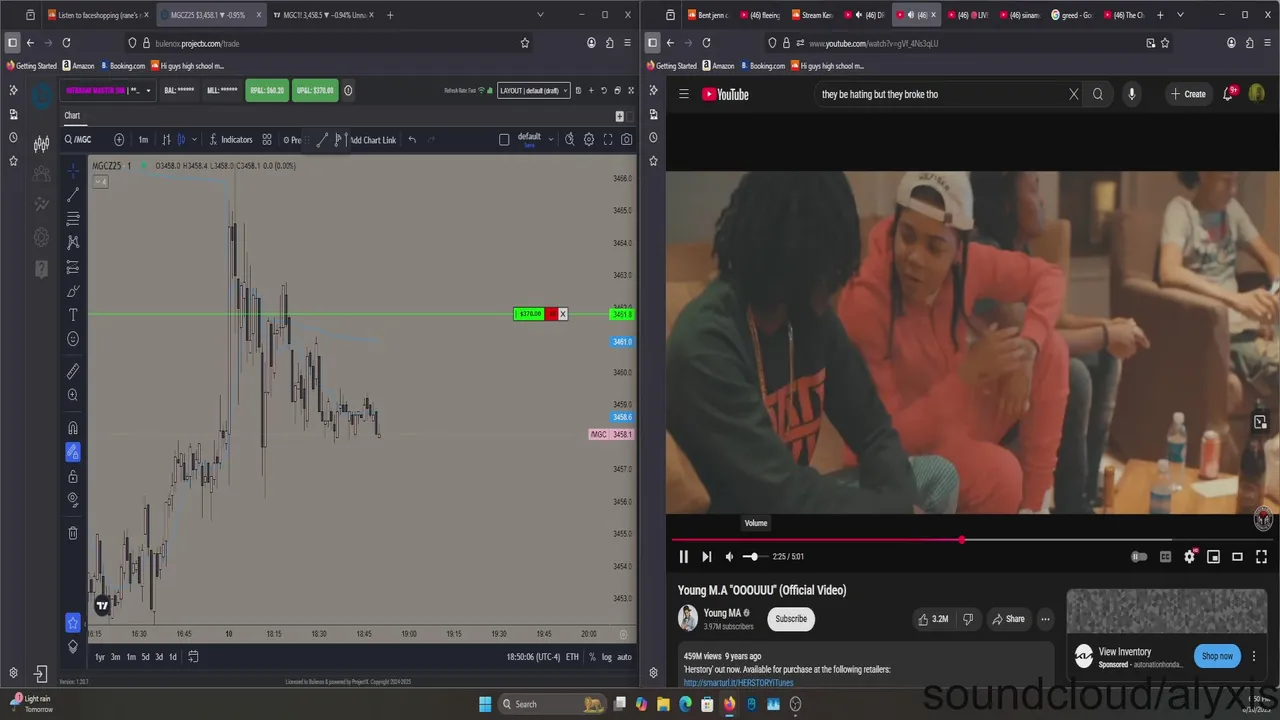Toggle lock all drawing tools
This screenshot has height=720, width=1280.
[73, 476]
